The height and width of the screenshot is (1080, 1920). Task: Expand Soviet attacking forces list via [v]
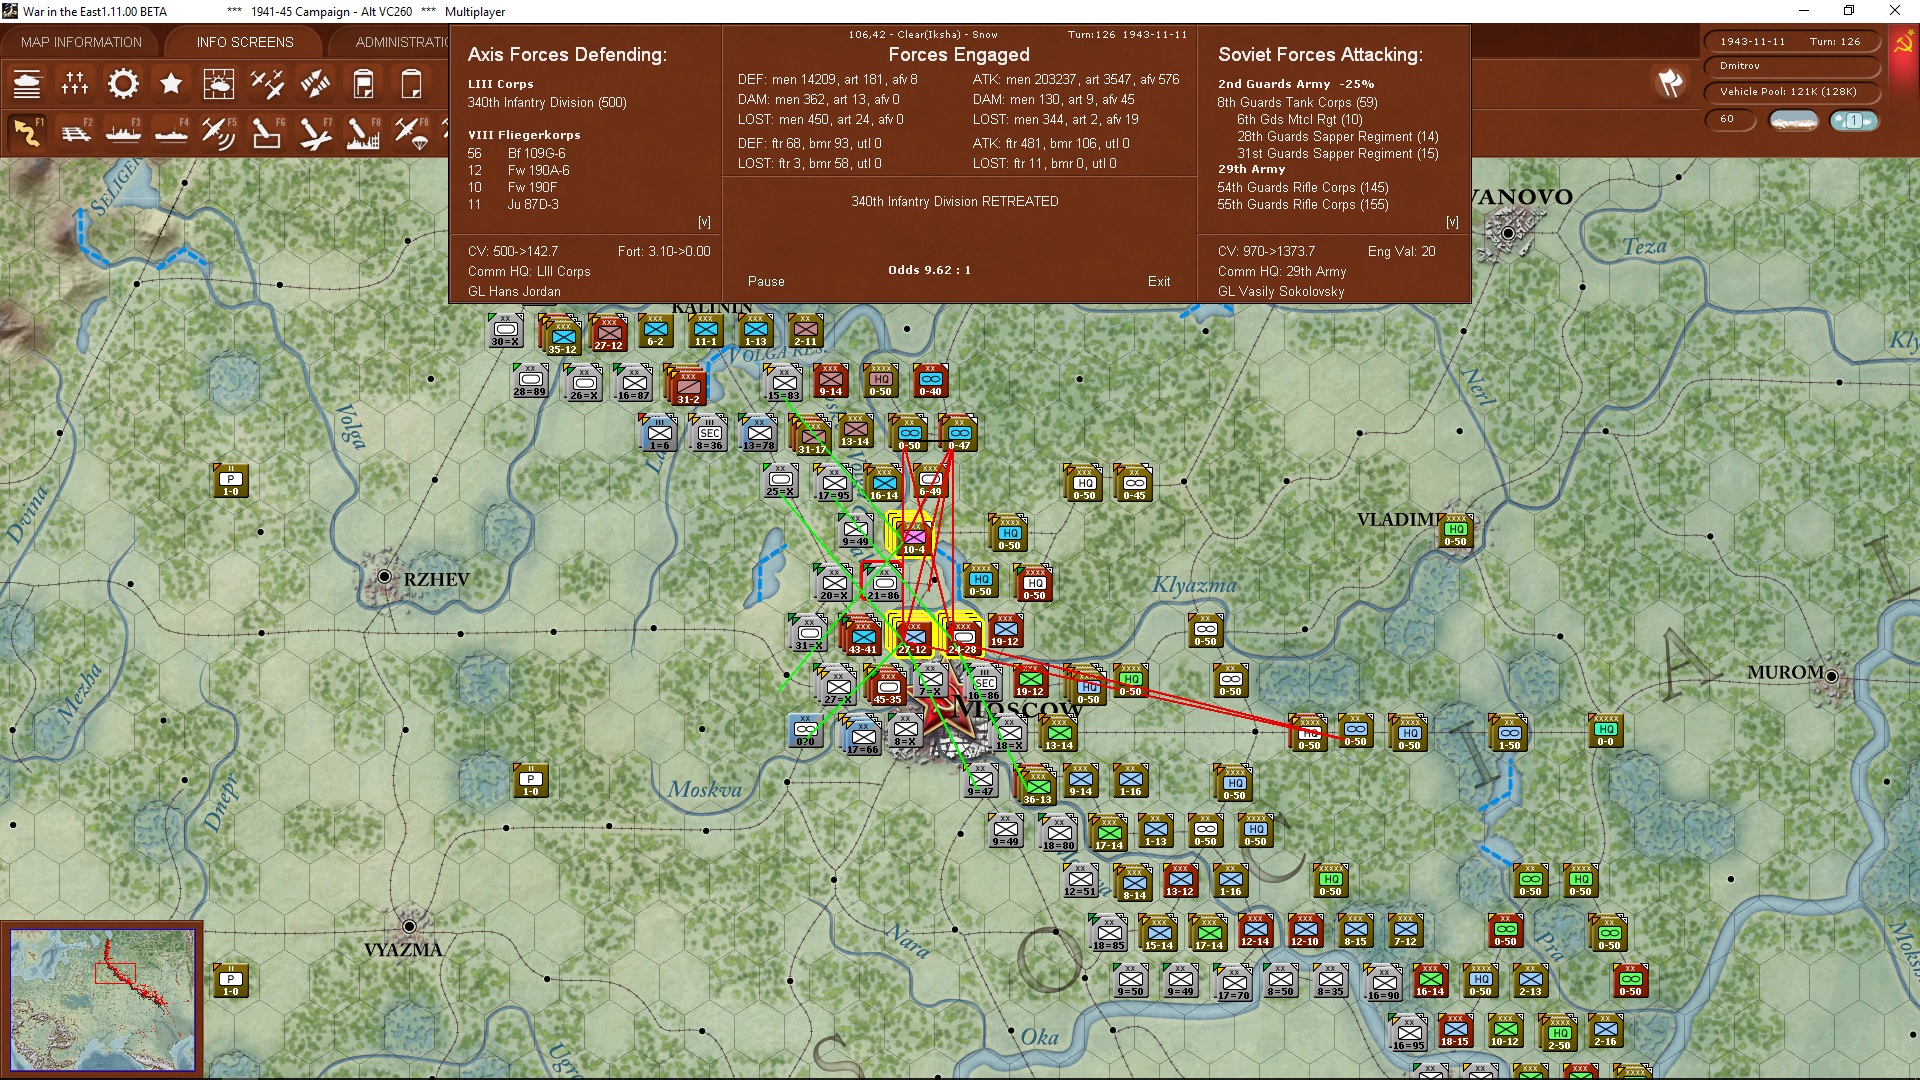[x=1452, y=222]
